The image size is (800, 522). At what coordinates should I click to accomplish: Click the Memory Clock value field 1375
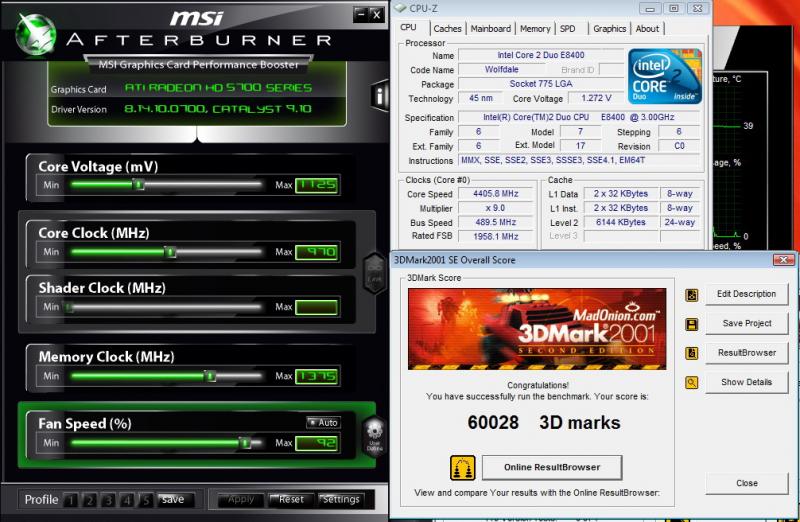tap(316, 377)
